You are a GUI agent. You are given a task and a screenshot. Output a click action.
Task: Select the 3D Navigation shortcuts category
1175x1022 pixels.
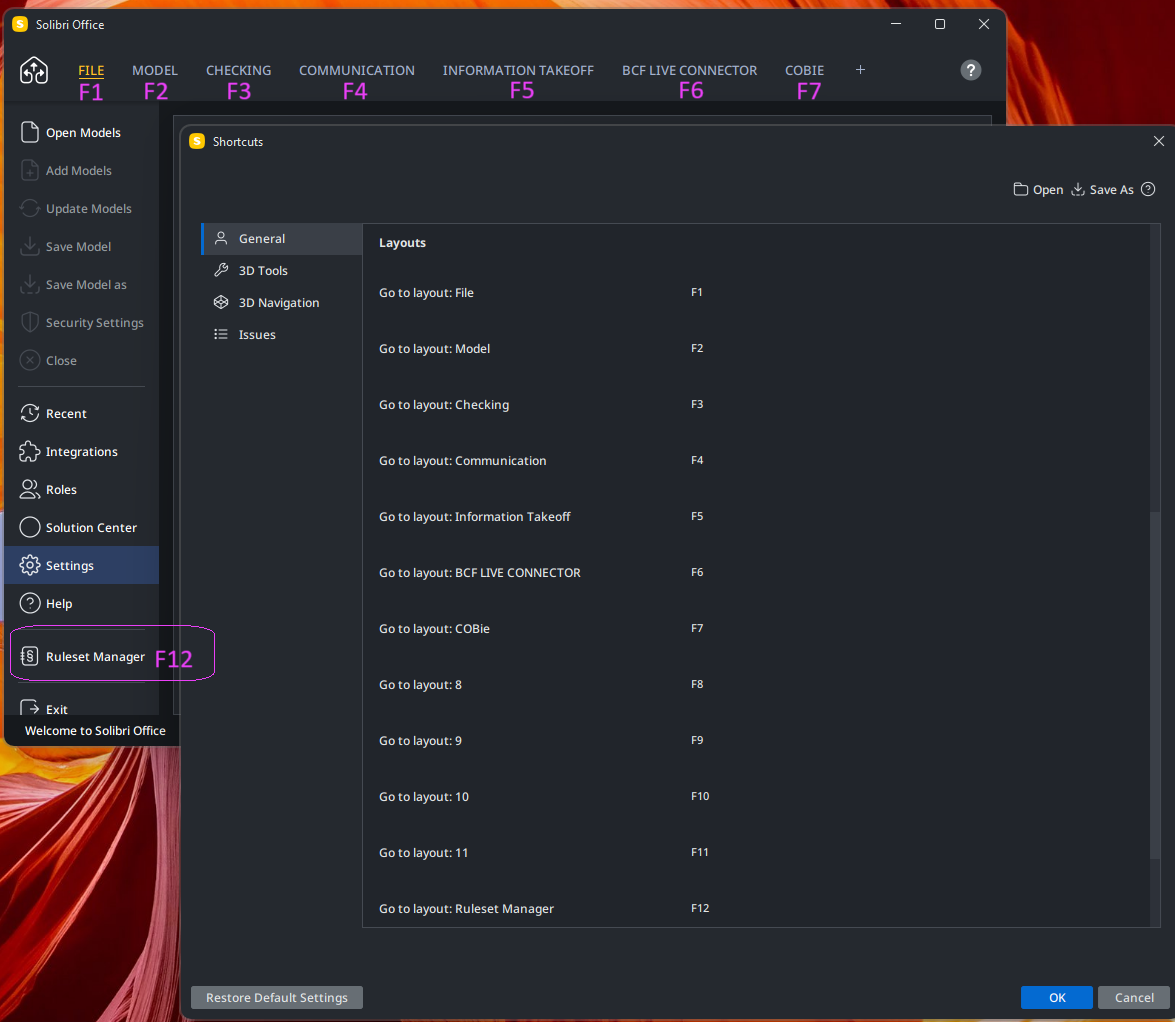pyautogui.click(x=282, y=303)
